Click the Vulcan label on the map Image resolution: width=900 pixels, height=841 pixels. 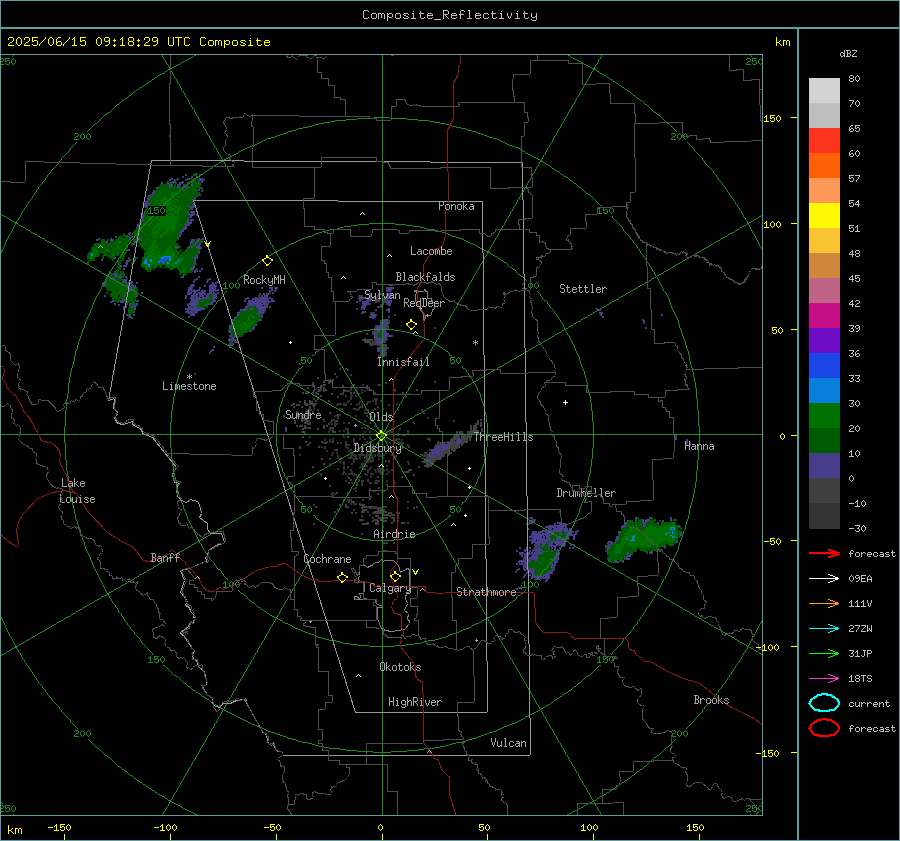click(508, 743)
